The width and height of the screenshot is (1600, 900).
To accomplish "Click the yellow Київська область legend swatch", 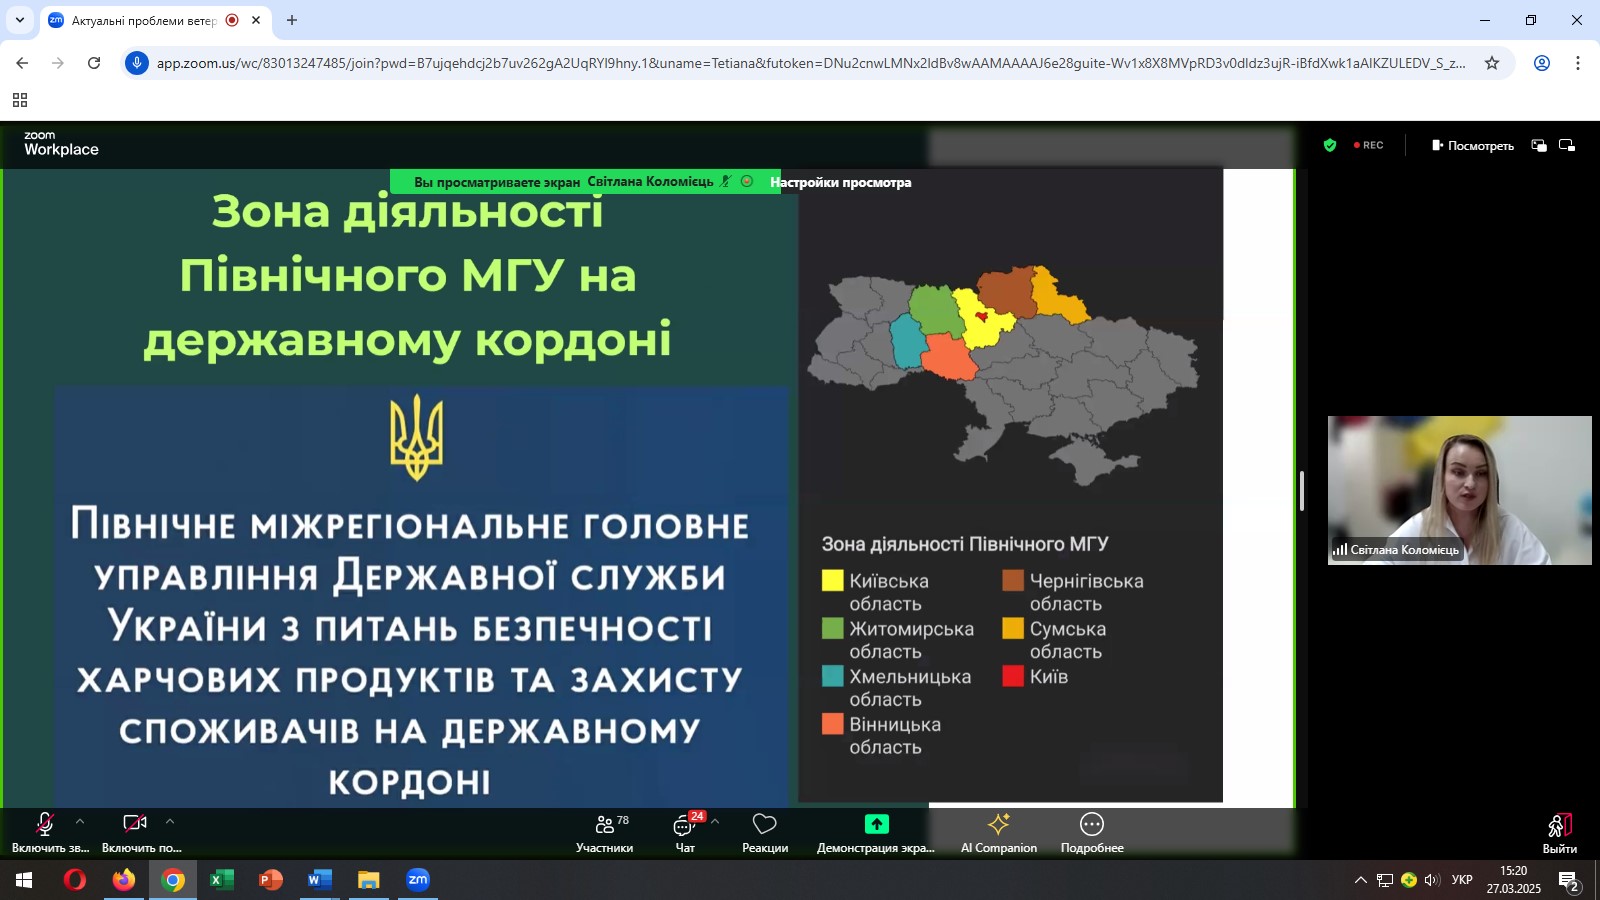I will pos(832,581).
